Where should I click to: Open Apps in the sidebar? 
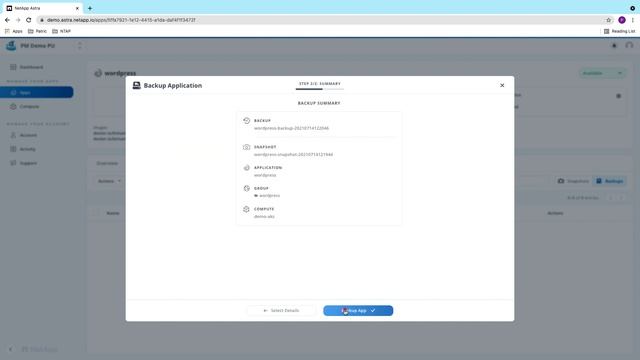click(x=37, y=92)
